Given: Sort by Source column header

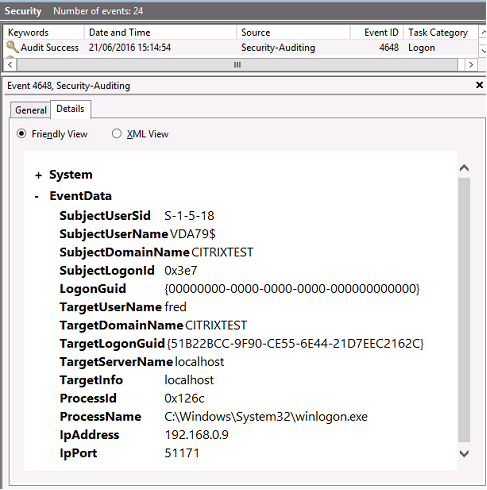Looking at the screenshot, I should click(x=293, y=33).
